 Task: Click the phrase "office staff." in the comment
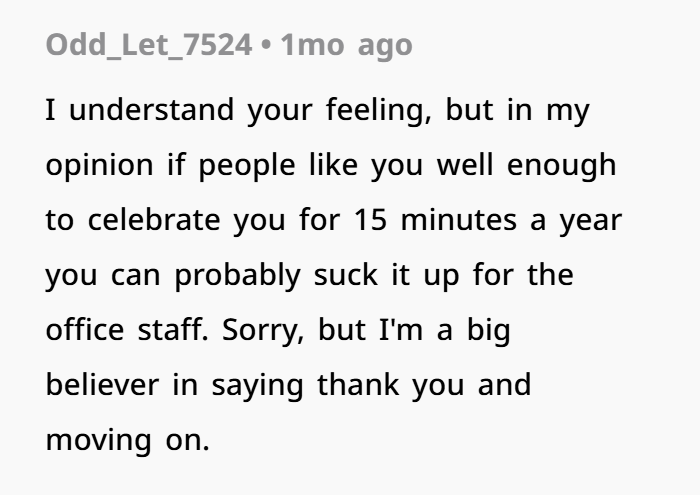pos(127,330)
